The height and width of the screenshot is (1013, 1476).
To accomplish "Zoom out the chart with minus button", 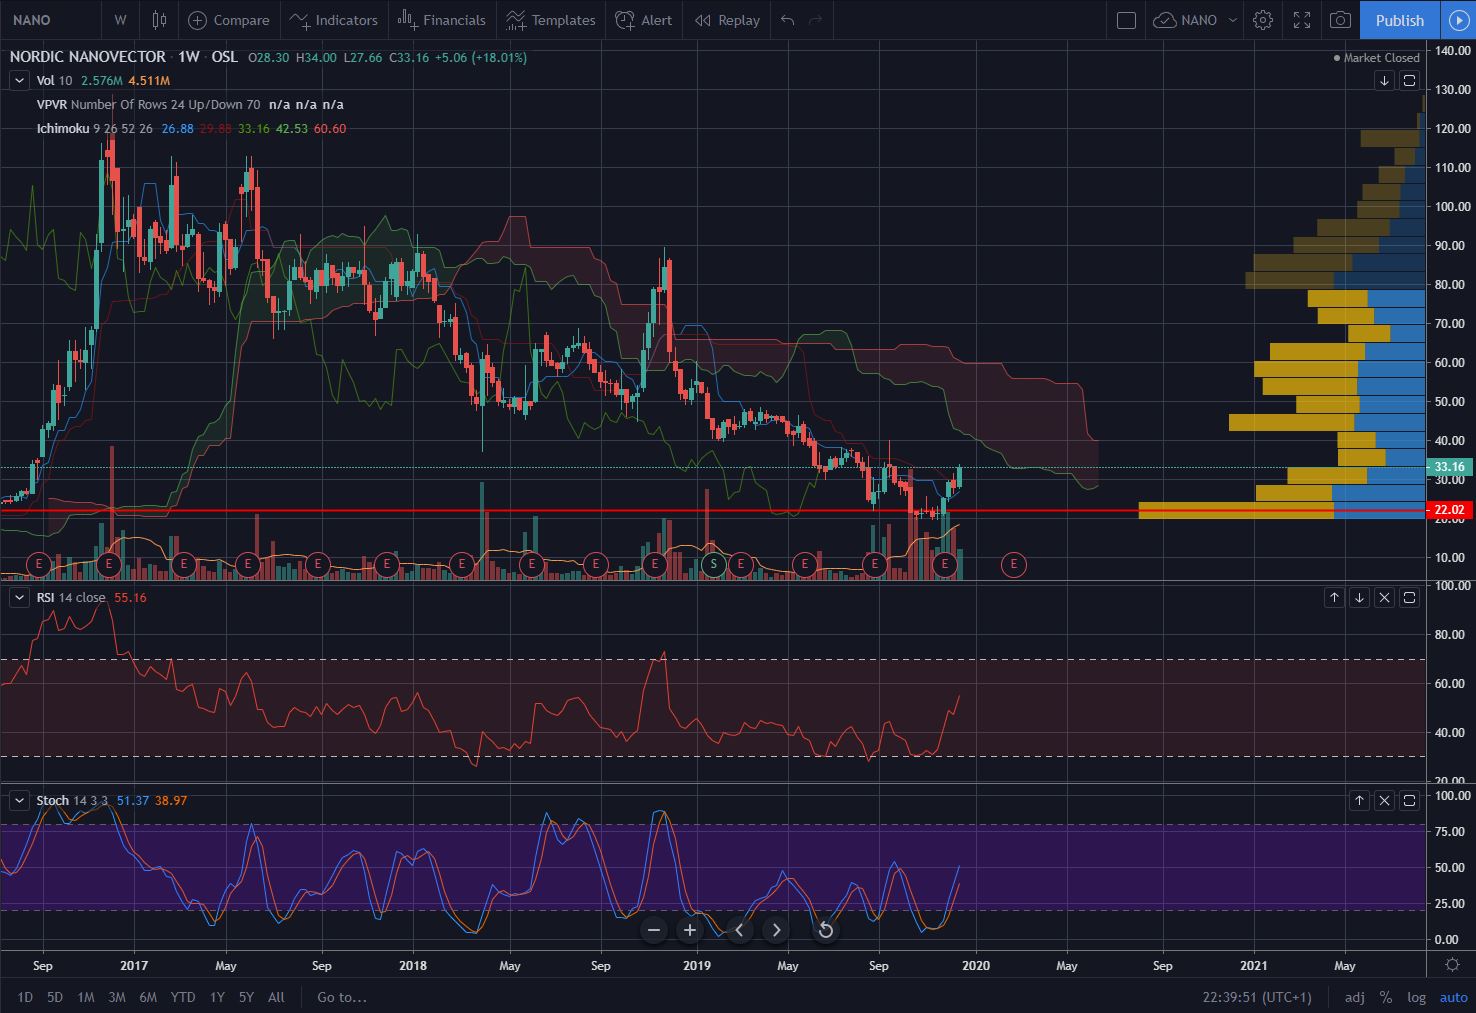I will pos(654,930).
